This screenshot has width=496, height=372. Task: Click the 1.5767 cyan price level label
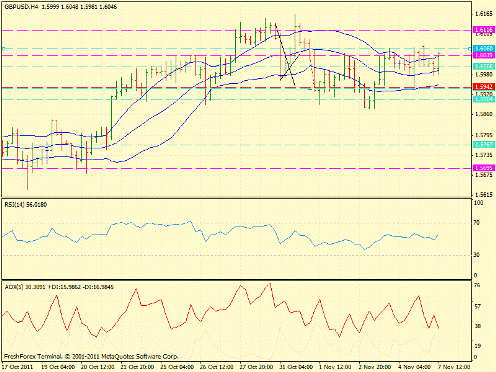[484, 144]
